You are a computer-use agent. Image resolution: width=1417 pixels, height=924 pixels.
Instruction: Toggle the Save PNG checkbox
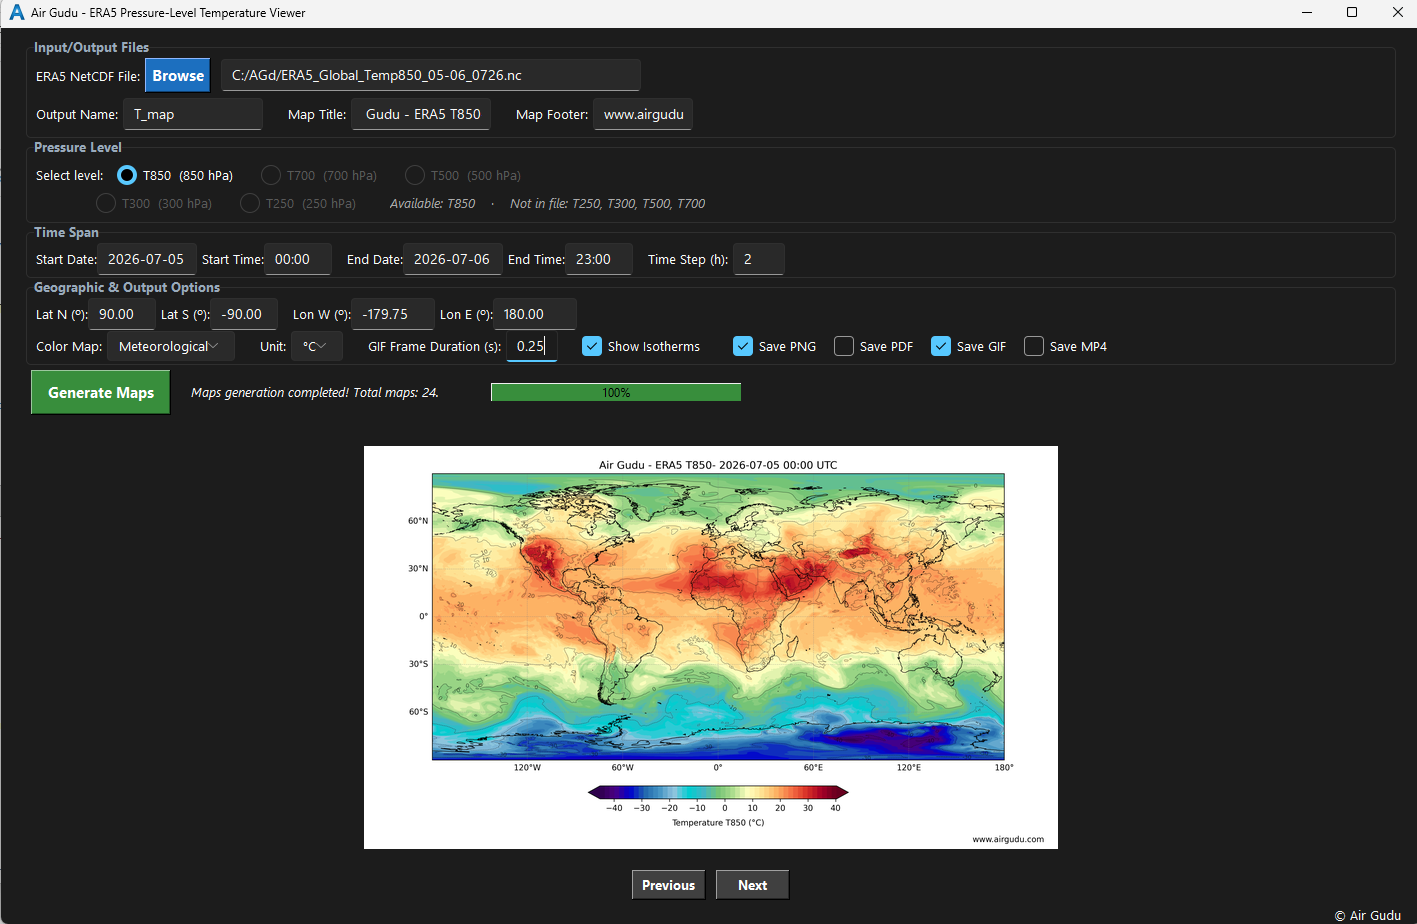point(743,346)
